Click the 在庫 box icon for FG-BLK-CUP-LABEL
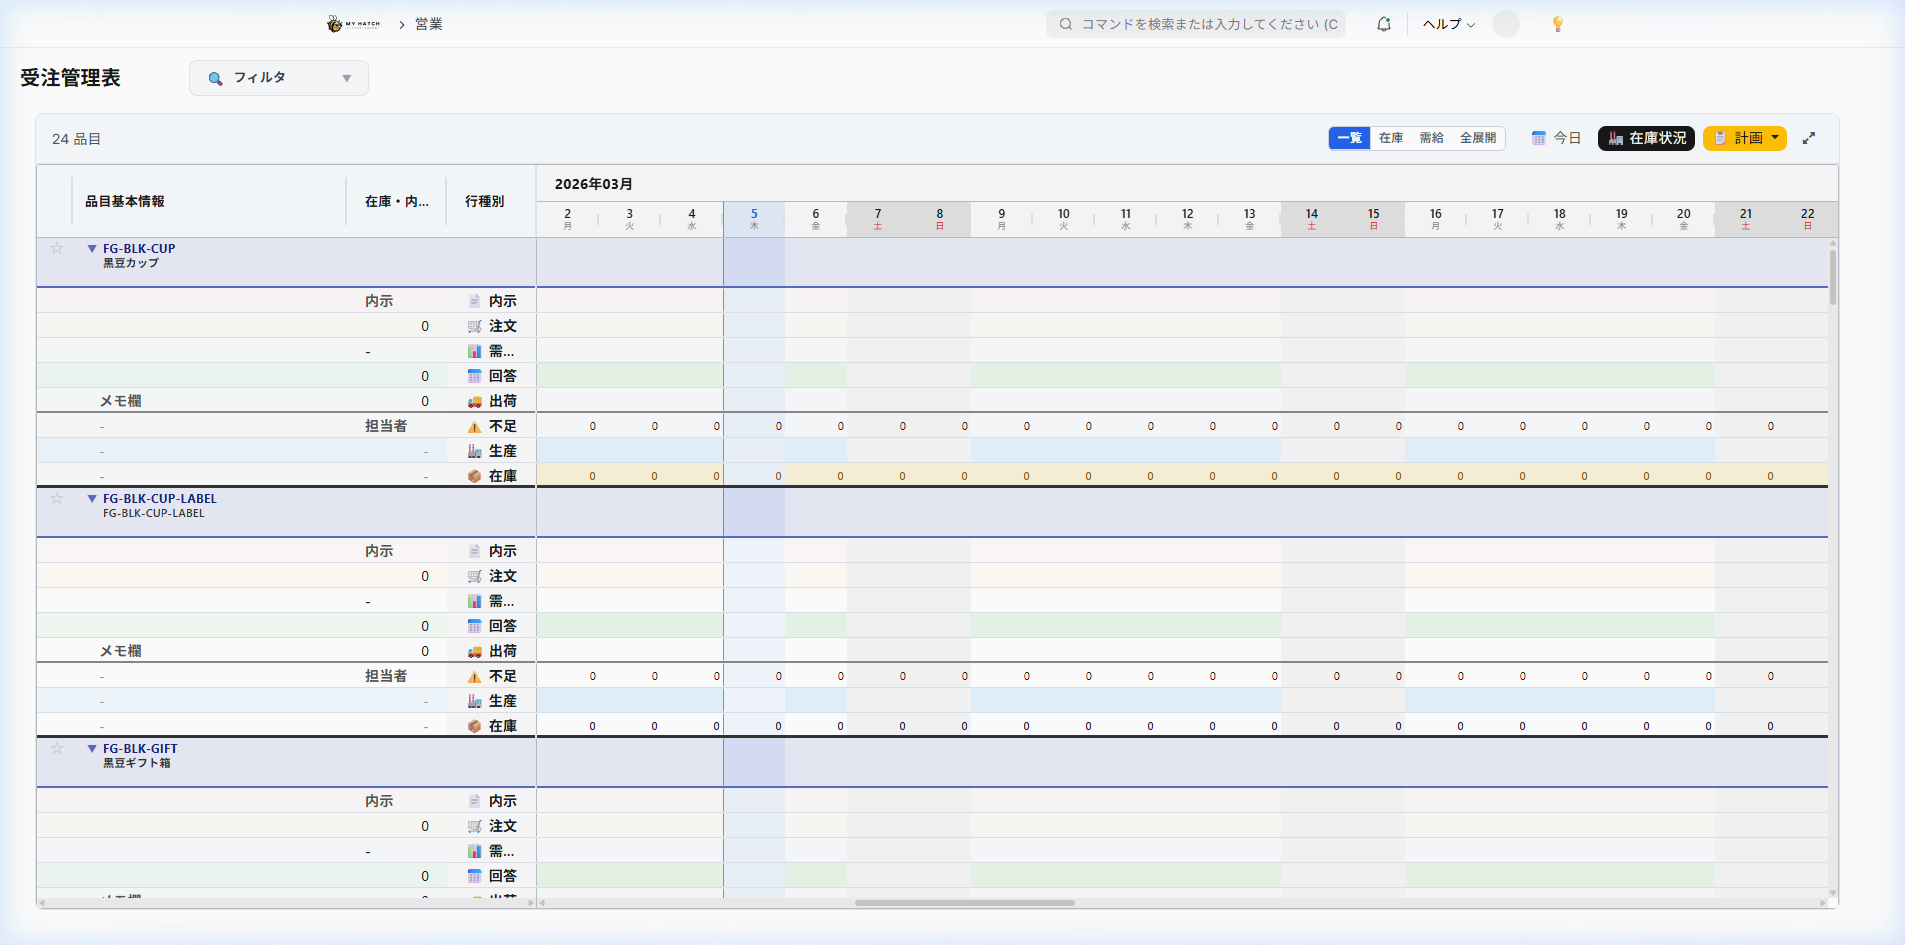 (x=474, y=727)
